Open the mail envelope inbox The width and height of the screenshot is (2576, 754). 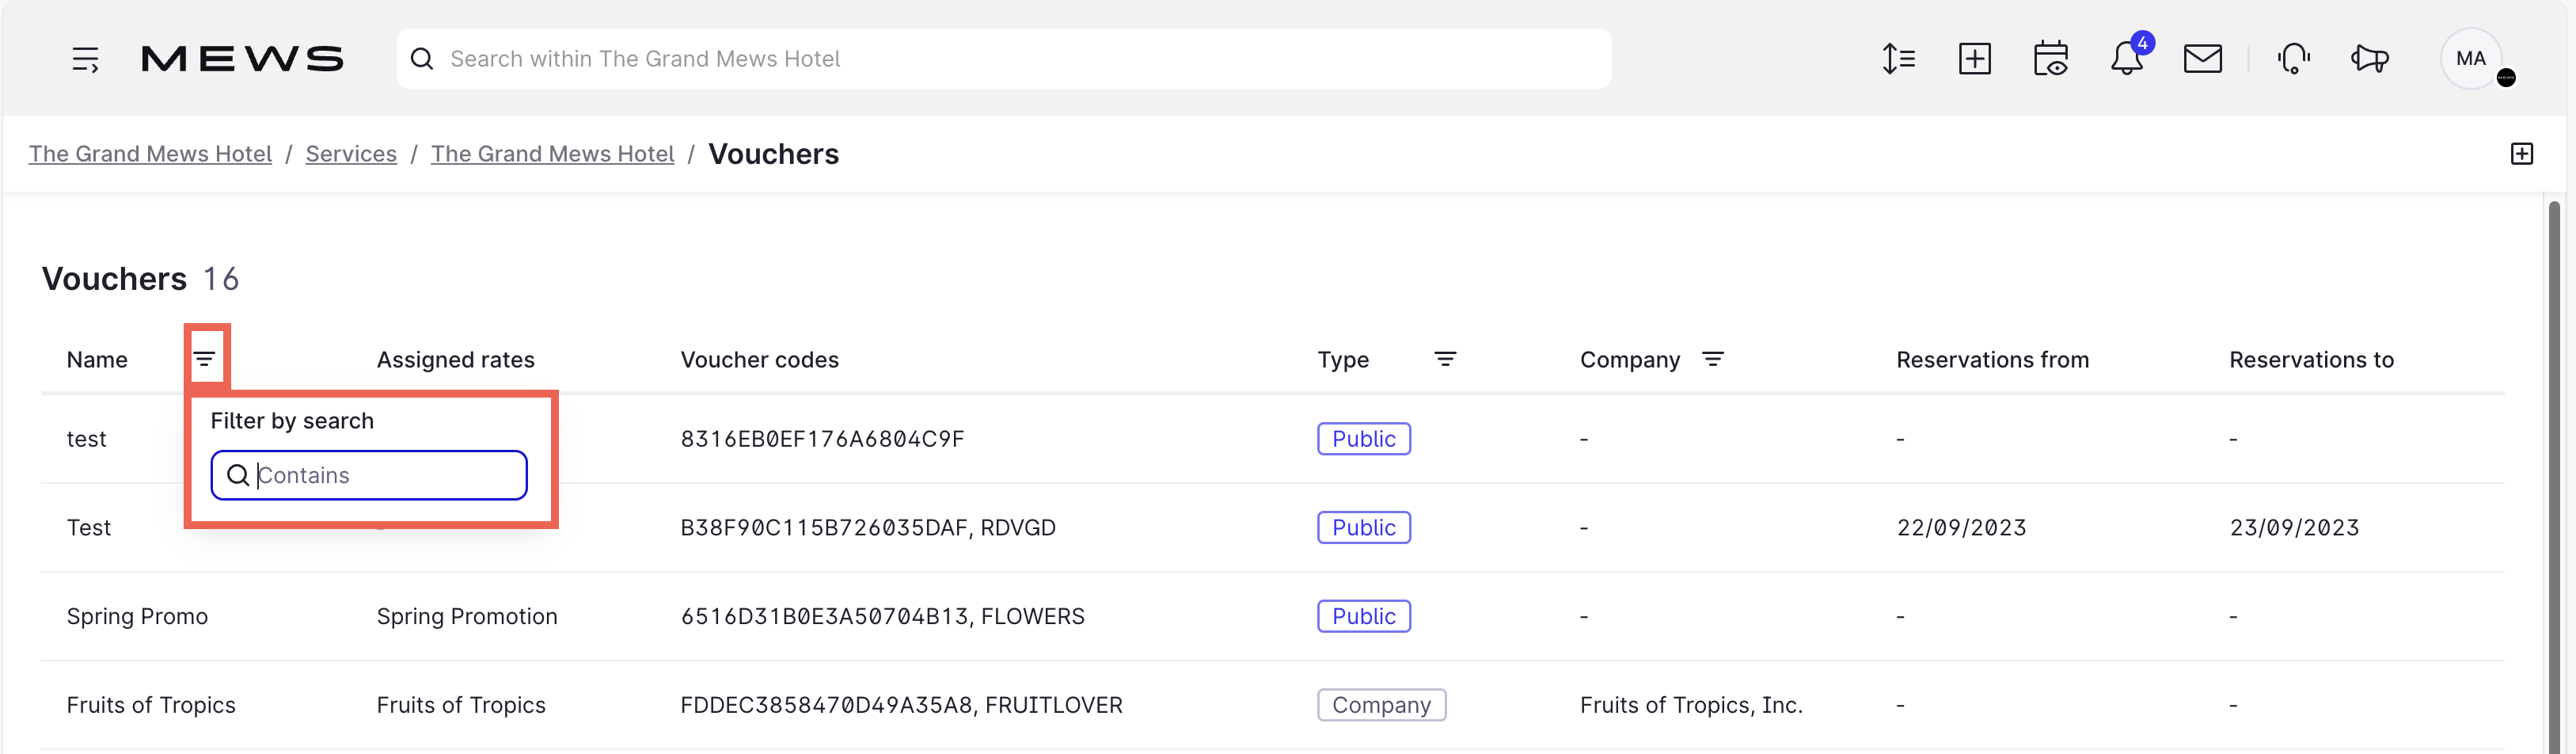[2202, 59]
